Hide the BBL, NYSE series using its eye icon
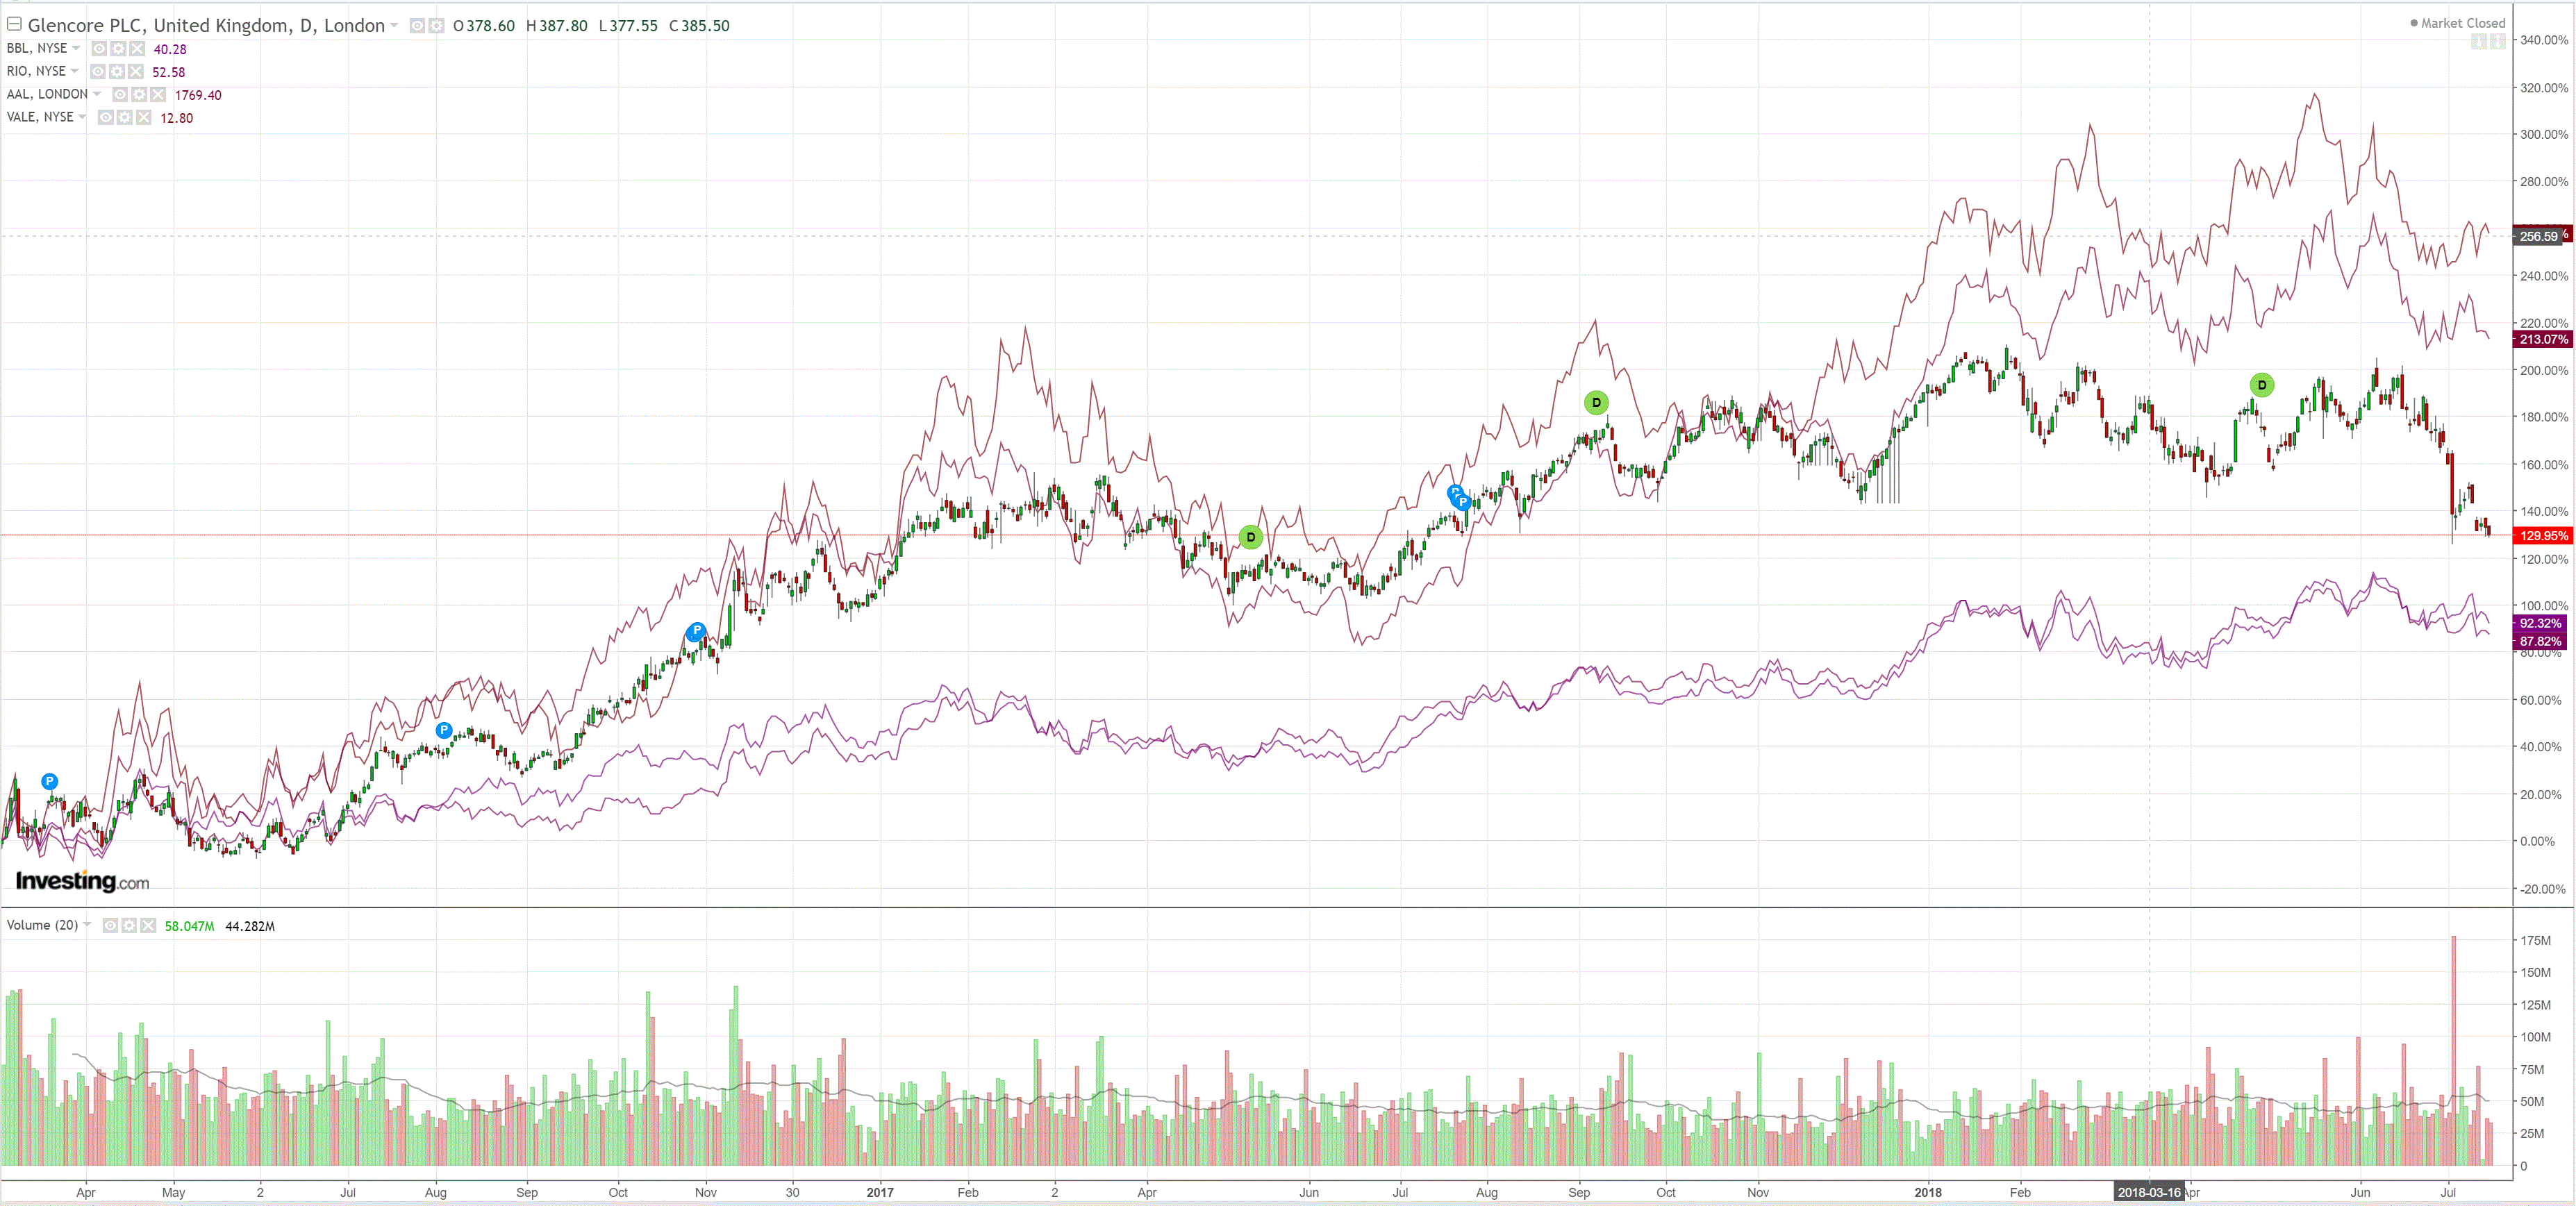 point(99,49)
